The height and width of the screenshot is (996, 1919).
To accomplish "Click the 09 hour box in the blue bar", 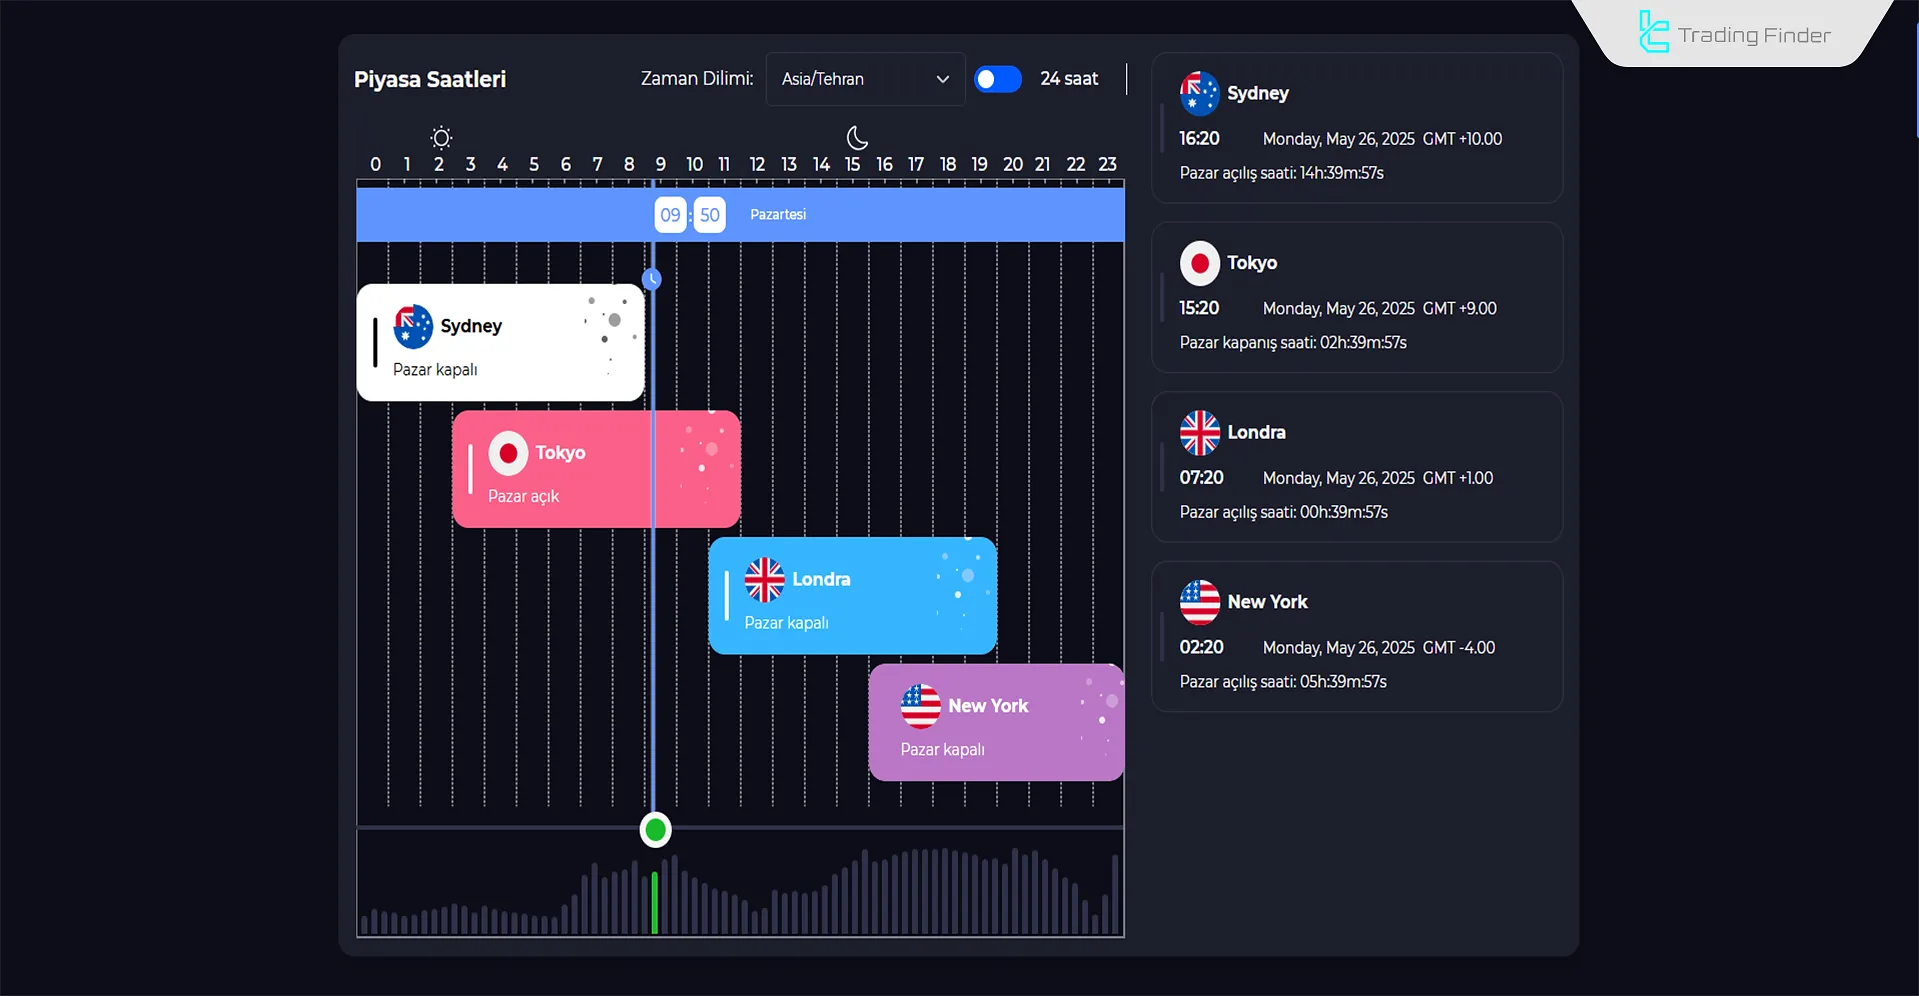I will (x=670, y=215).
